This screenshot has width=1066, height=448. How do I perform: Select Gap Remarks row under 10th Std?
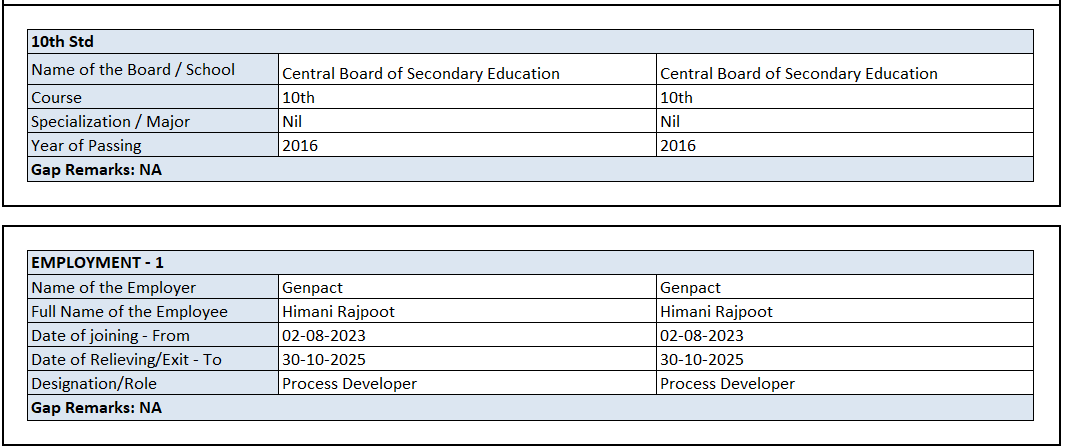click(96, 170)
